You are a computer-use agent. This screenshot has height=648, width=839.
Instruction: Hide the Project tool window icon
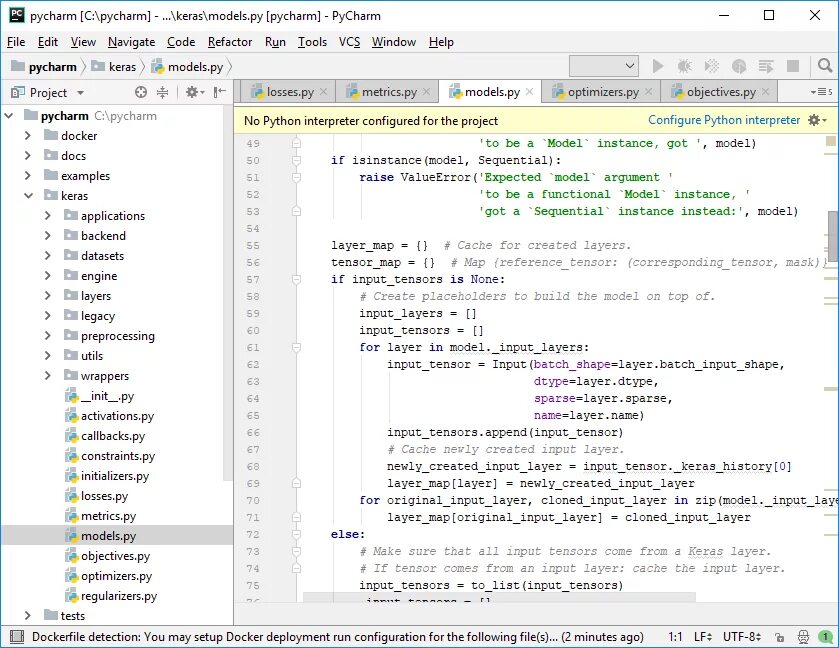[x=219, y=93]
